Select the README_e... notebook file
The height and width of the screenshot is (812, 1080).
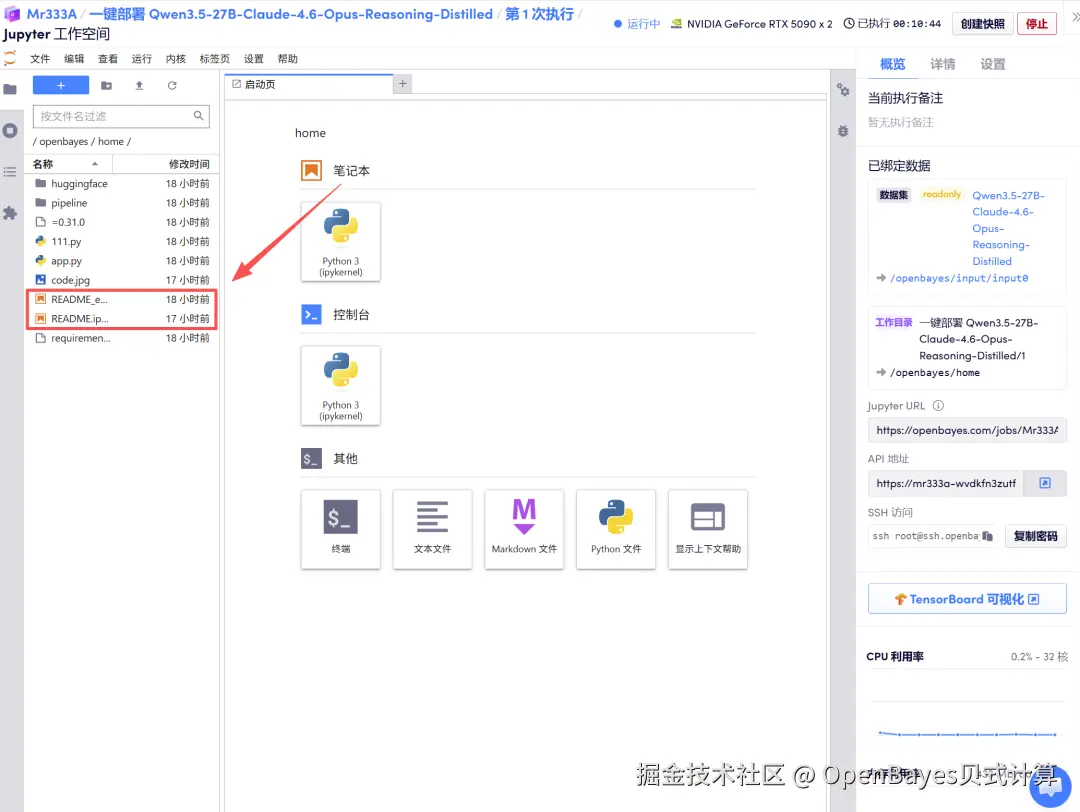coord(122,300)
